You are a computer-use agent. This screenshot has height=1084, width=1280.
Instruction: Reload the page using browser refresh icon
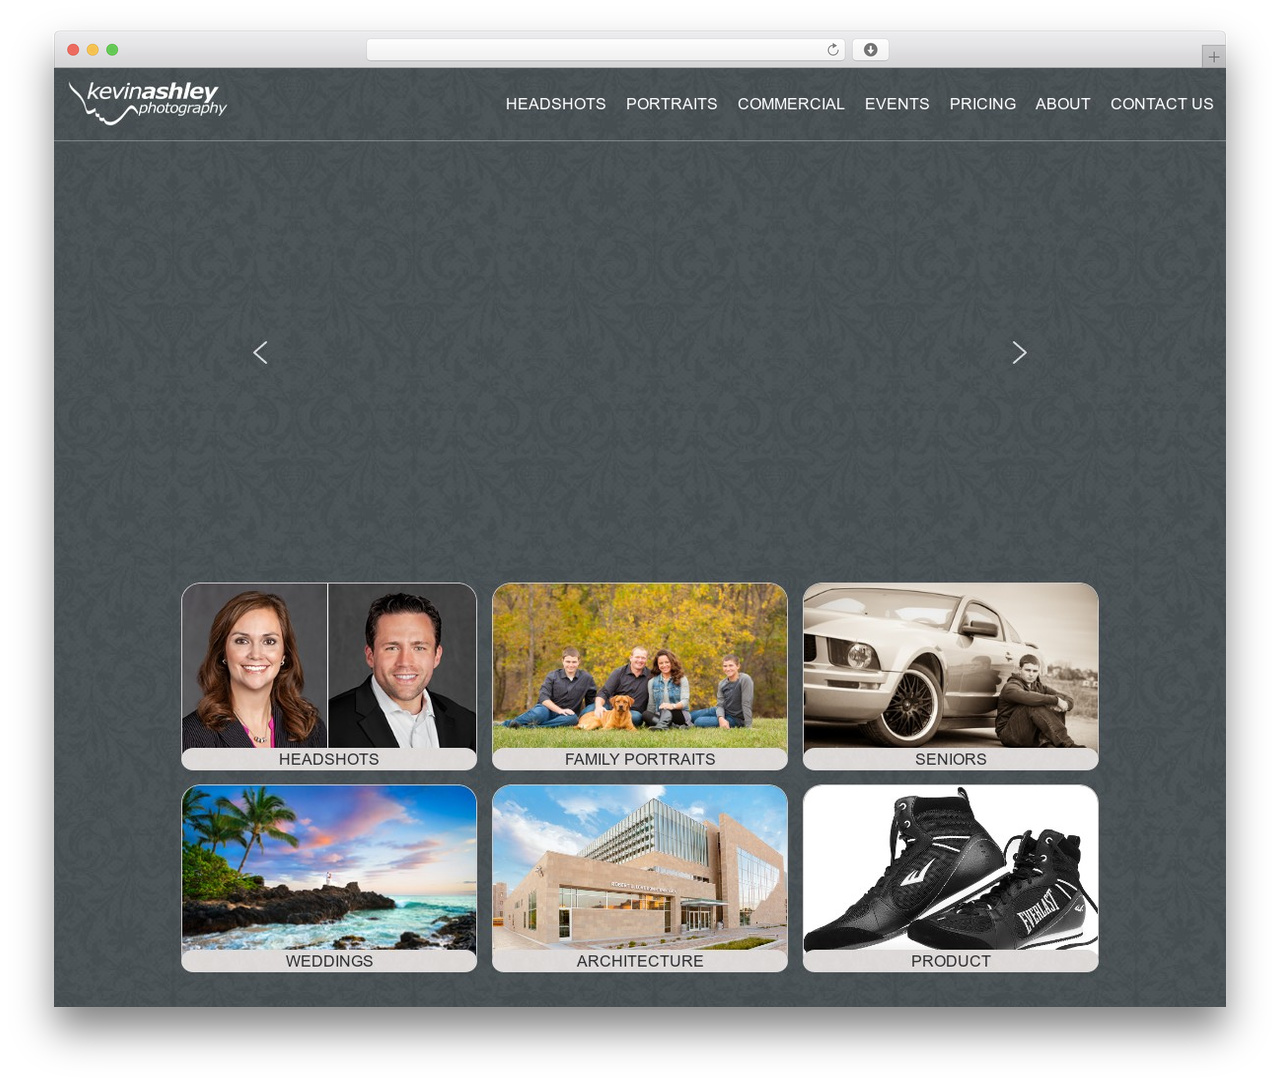tap(833, 50)
